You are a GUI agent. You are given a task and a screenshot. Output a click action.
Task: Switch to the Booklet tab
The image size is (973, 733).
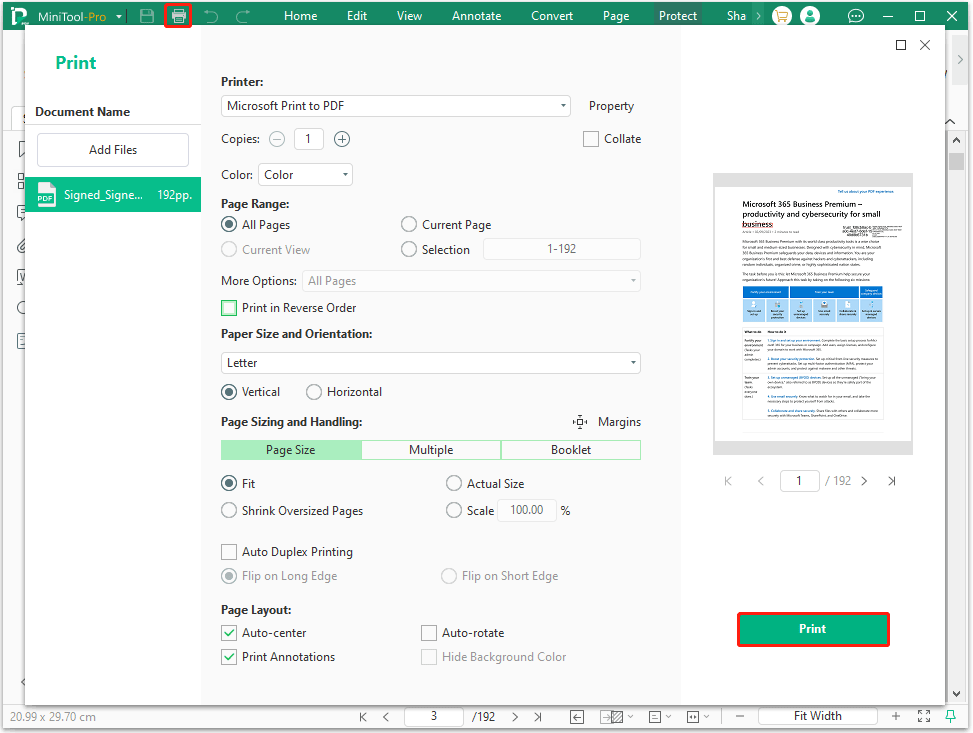pyautogui.click(x=570, y=450)
